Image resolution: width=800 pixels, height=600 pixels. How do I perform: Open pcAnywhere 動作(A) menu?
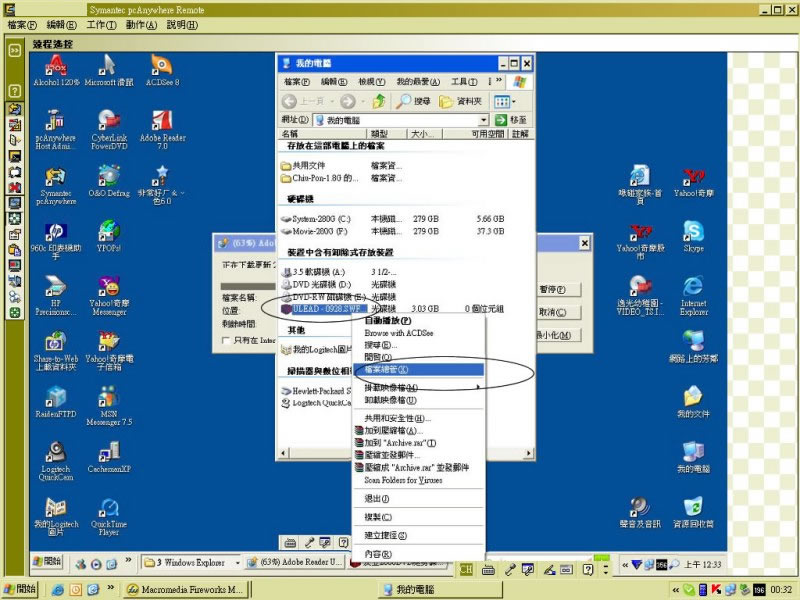click(x=141, y=24)
